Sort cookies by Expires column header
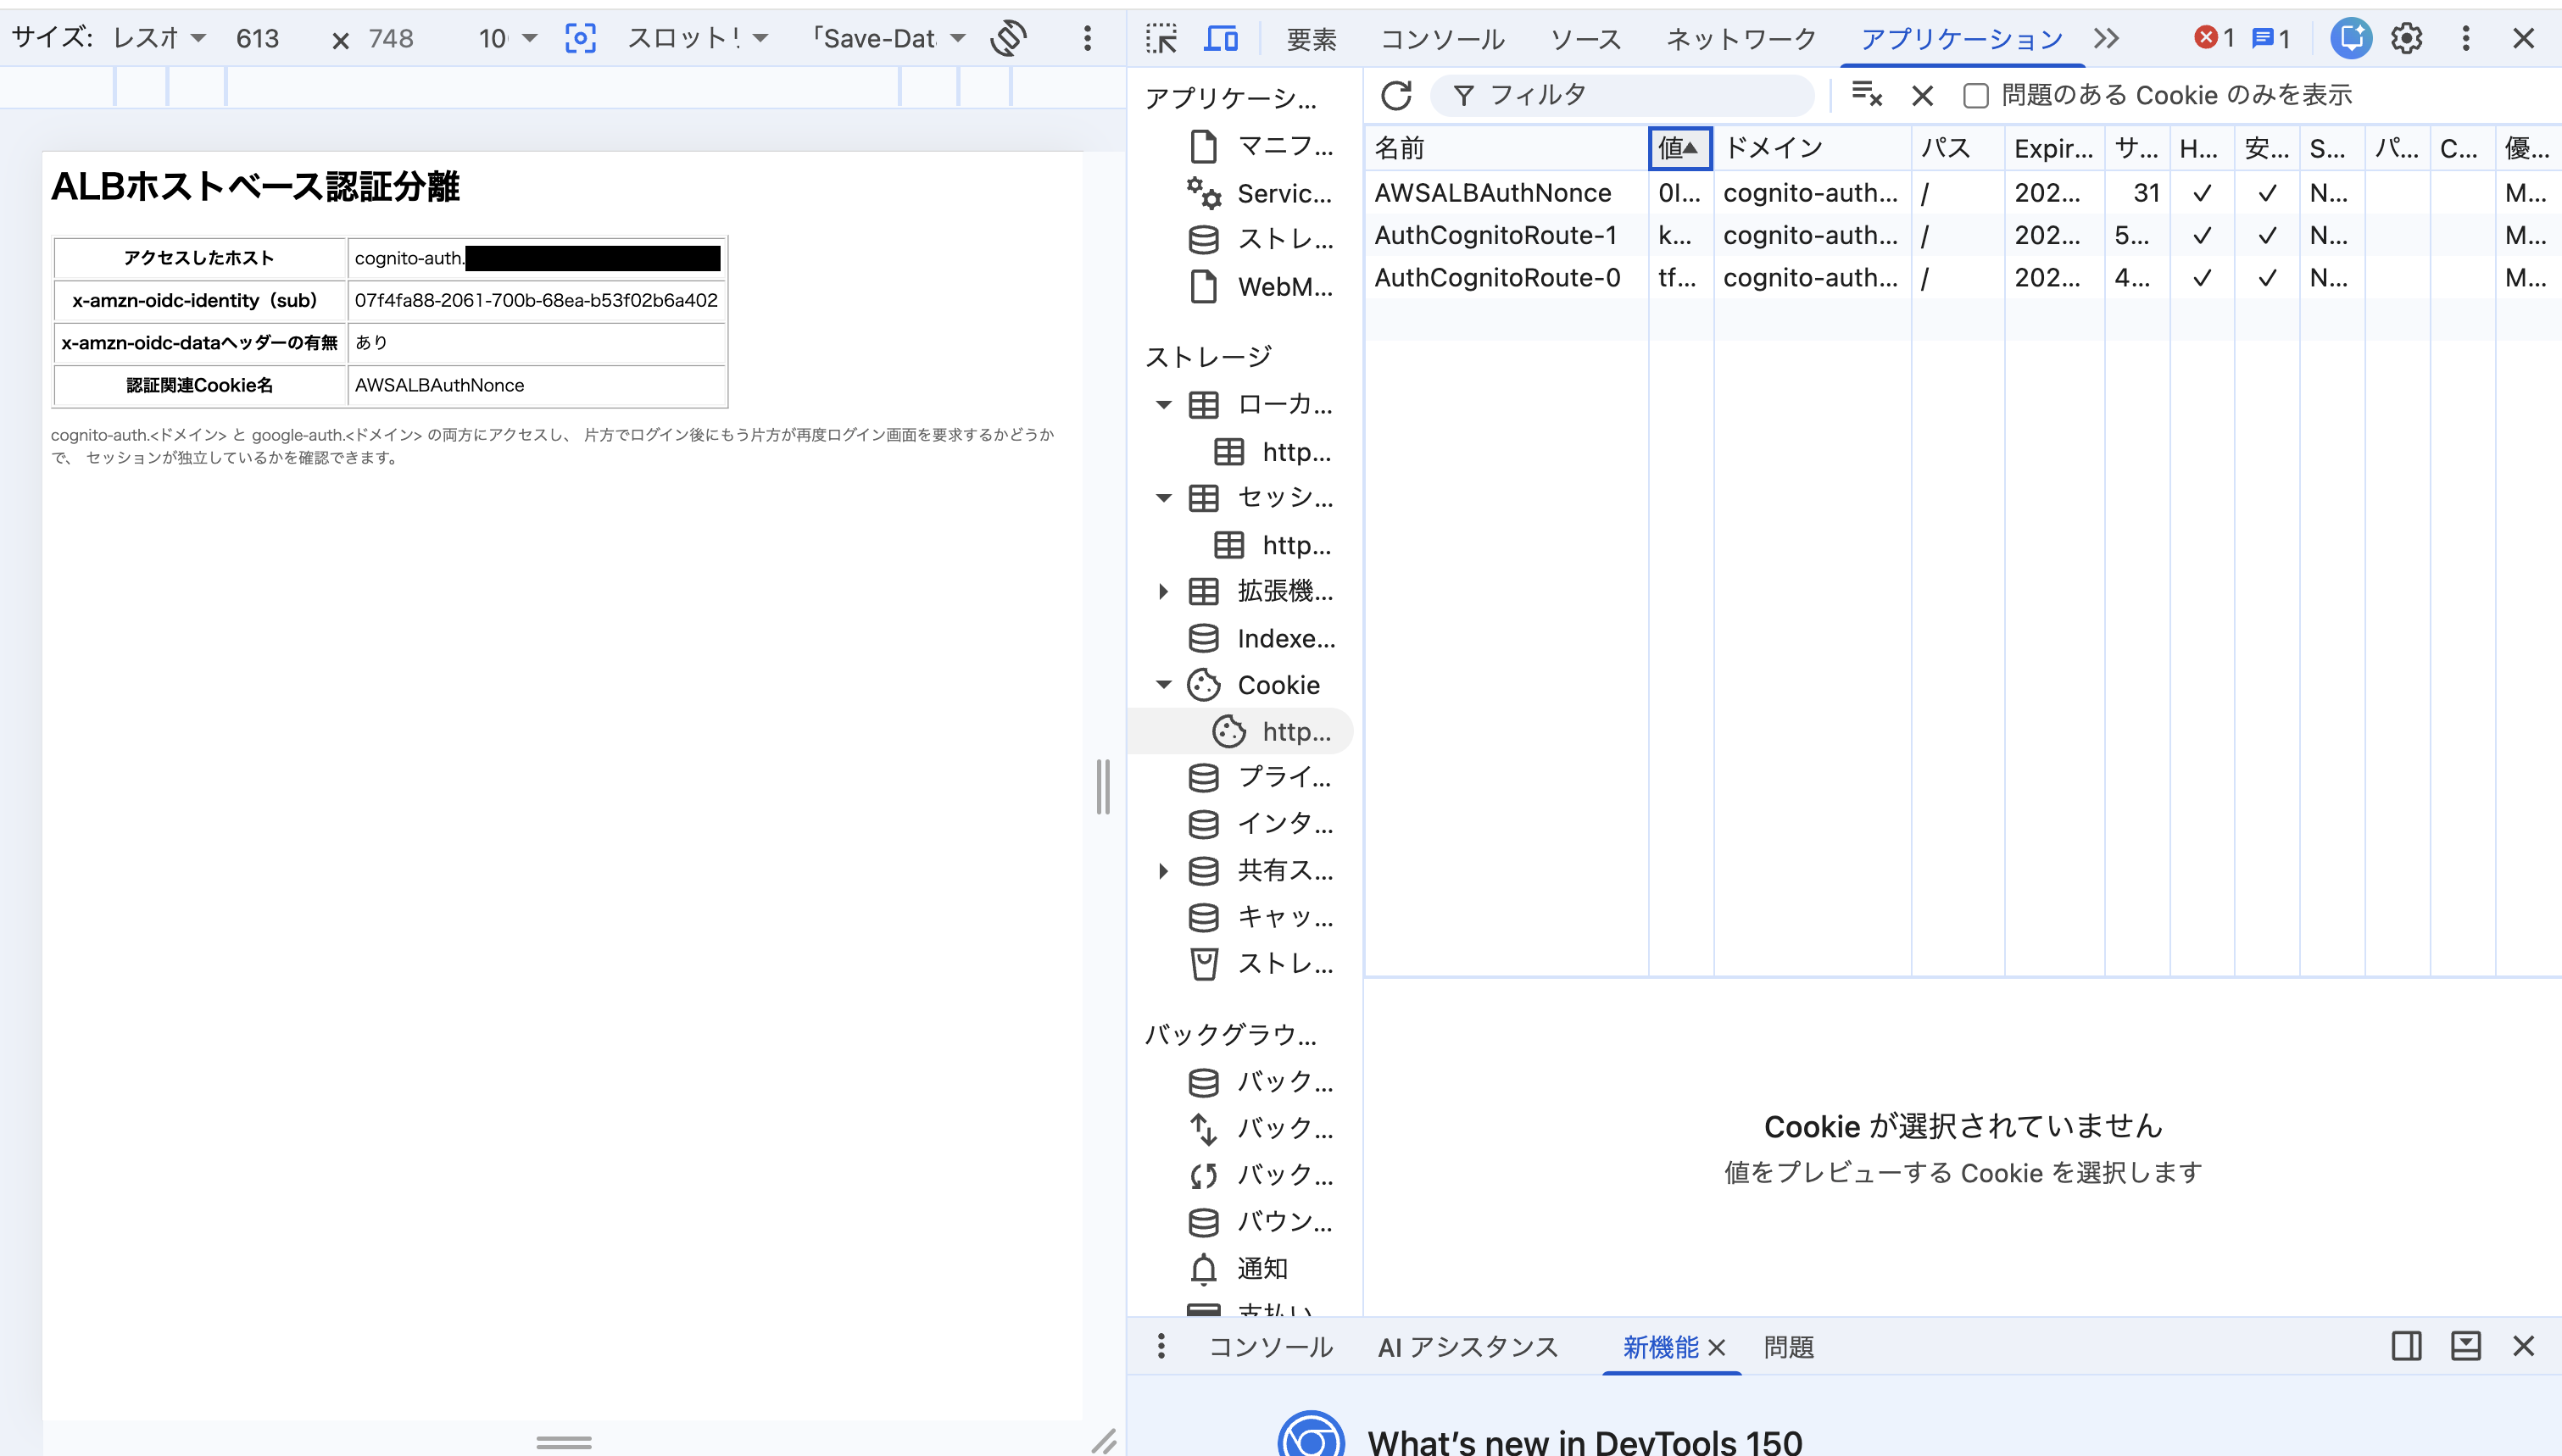This screenshot has width=2562, height=1456. pos(2054,148)
